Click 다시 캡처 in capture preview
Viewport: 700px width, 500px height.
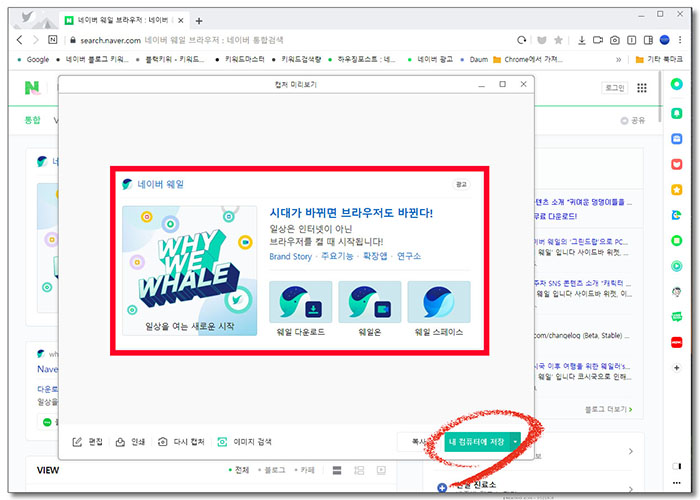point(181,442)
